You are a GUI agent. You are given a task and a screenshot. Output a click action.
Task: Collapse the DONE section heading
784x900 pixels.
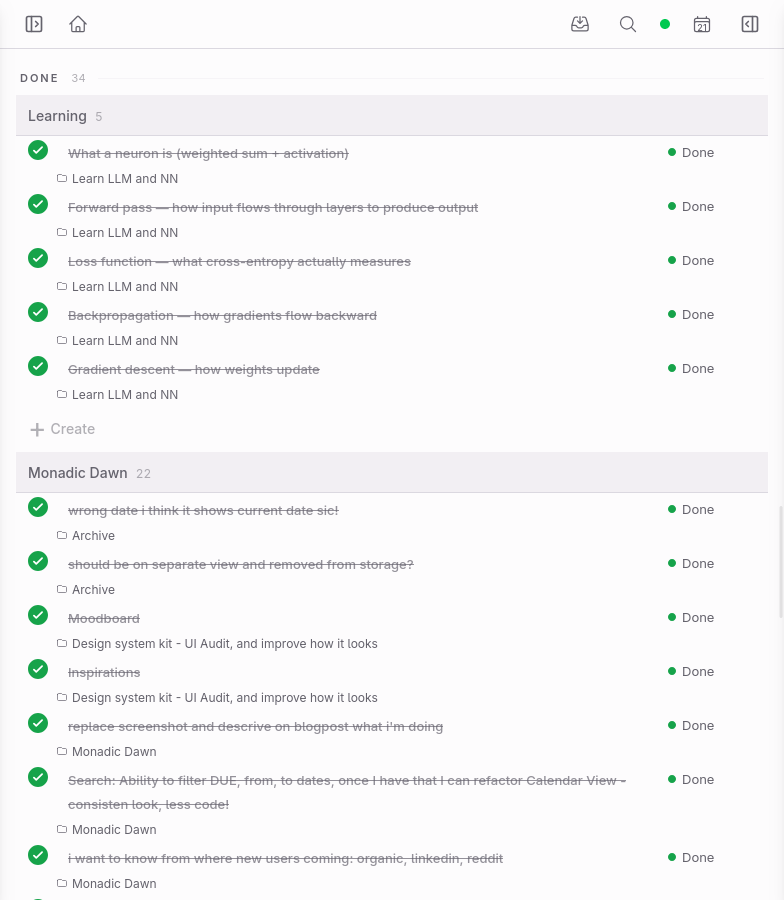[x=39, y=78]
